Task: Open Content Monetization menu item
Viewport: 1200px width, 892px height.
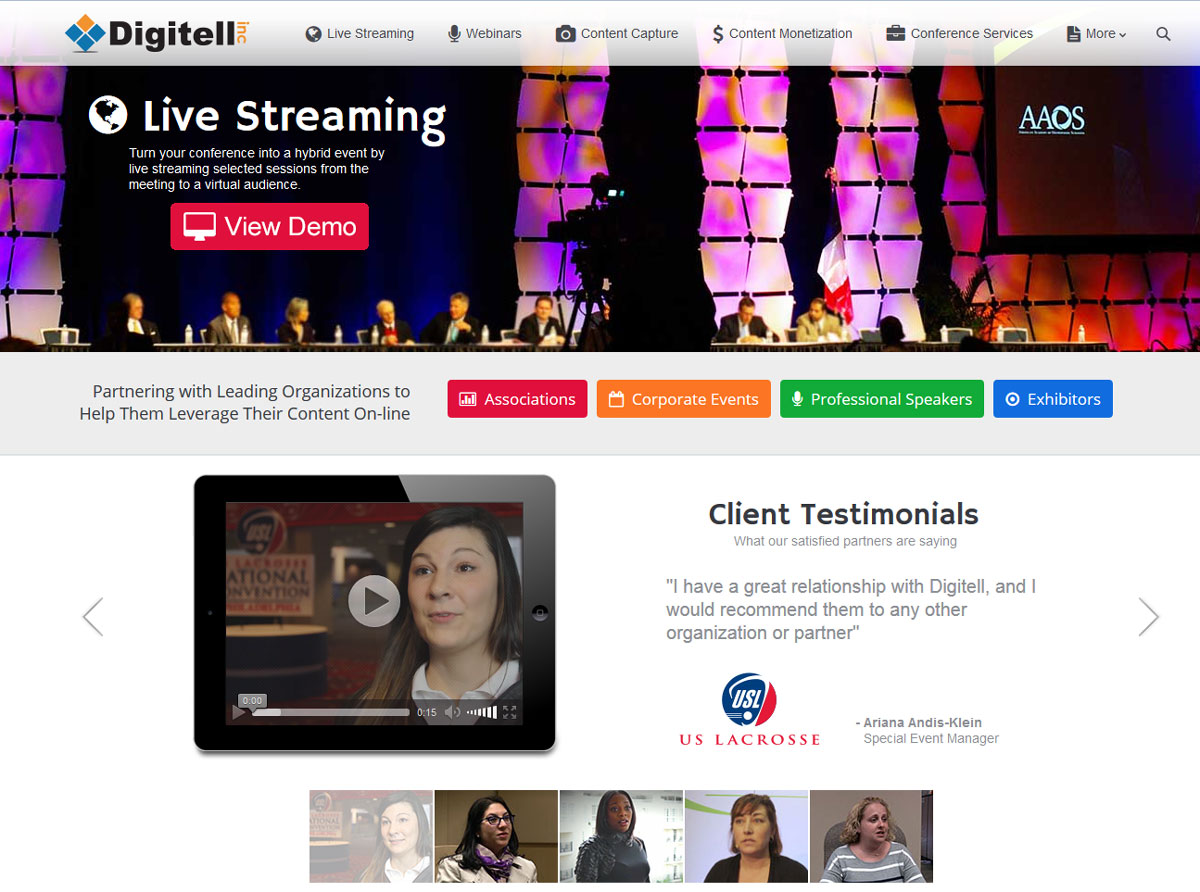Action: pos(782,33)
